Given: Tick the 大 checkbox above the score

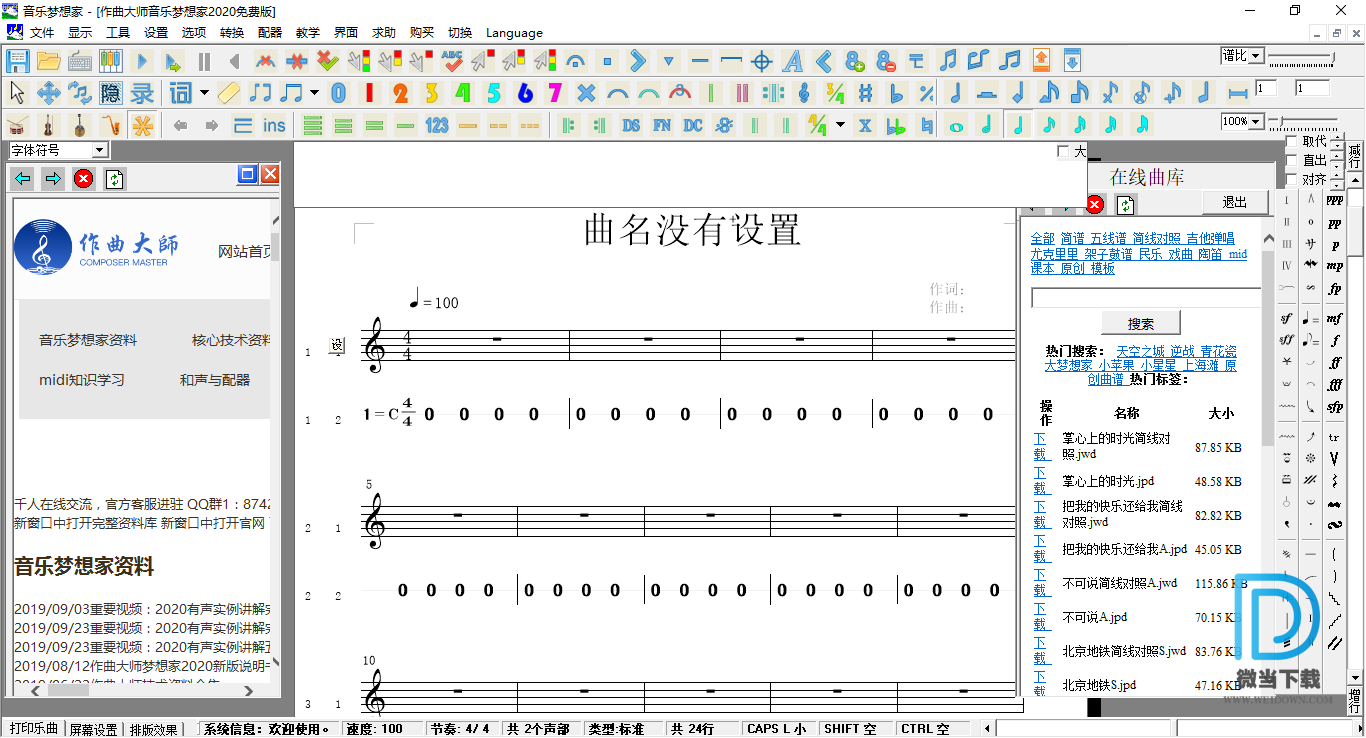Looking at the screenshot, I should 1064,152.
